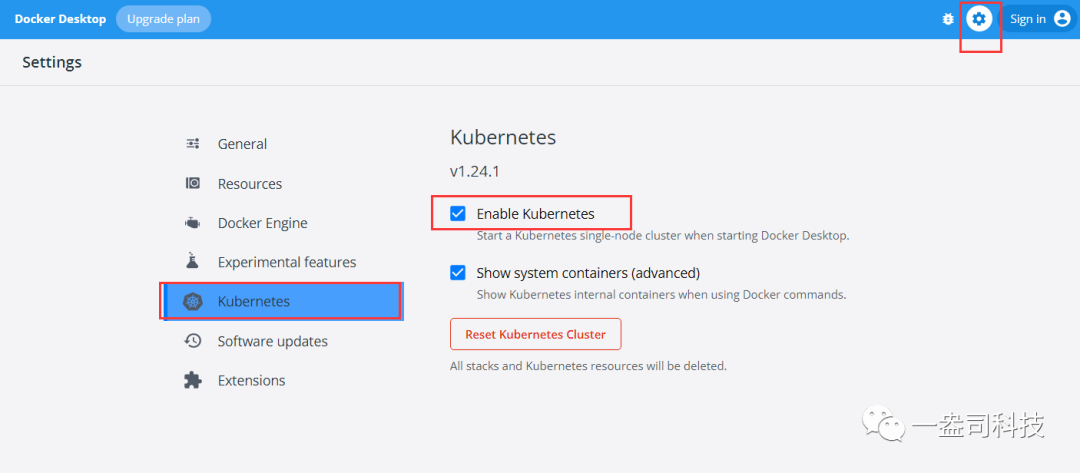Click the Sign in button

(x=1028, y=19)
